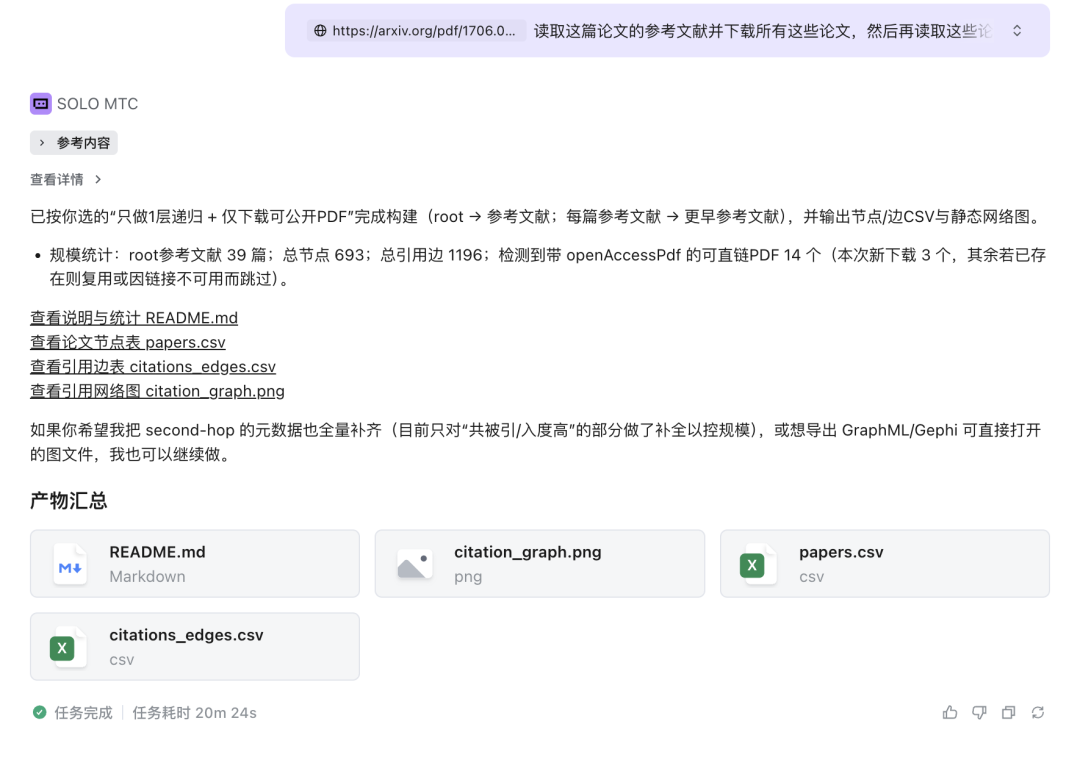
Task: Click the citations_edges.csv spreadsheet file icon
Action: click(x=62, y=647)
